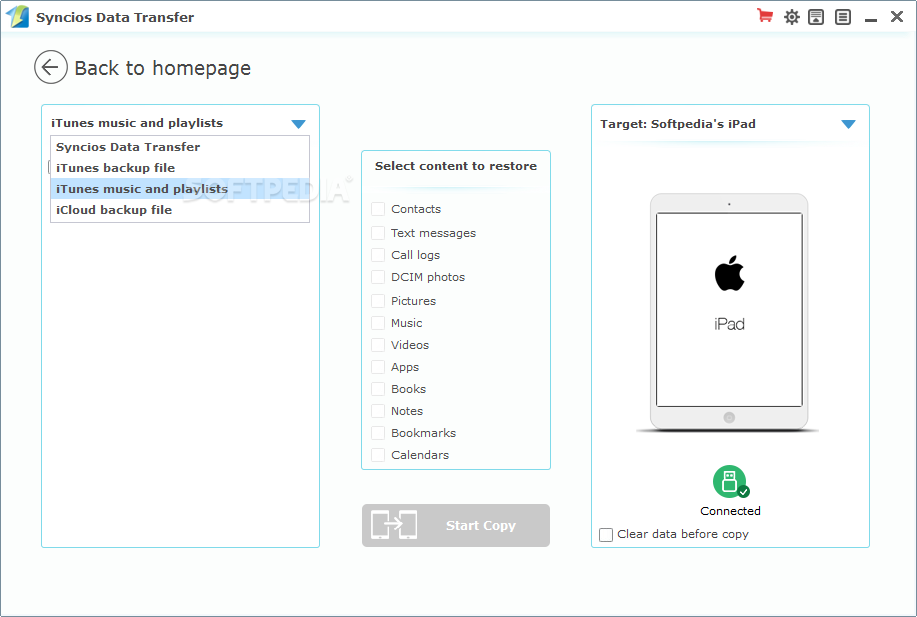Enable Clear data before copy

point(606,535)
